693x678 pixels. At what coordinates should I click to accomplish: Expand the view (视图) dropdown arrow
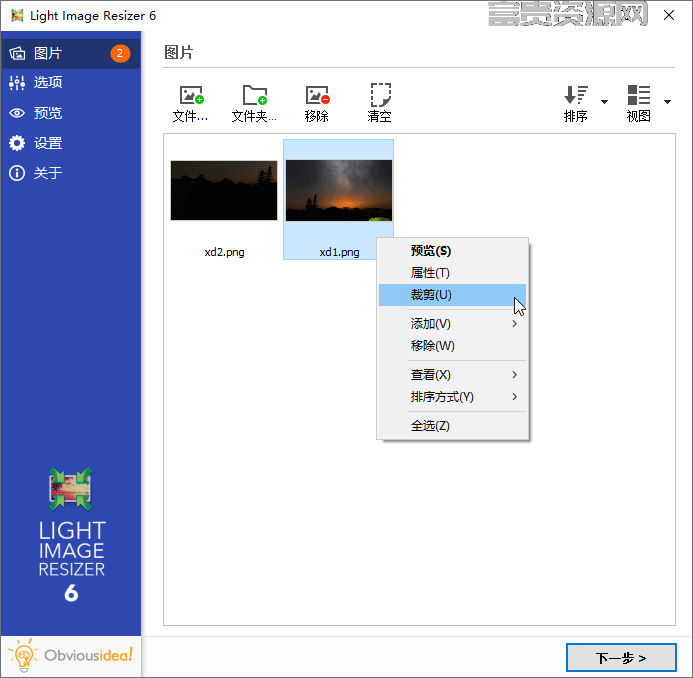pyautogui.click(x=667, y=102)
